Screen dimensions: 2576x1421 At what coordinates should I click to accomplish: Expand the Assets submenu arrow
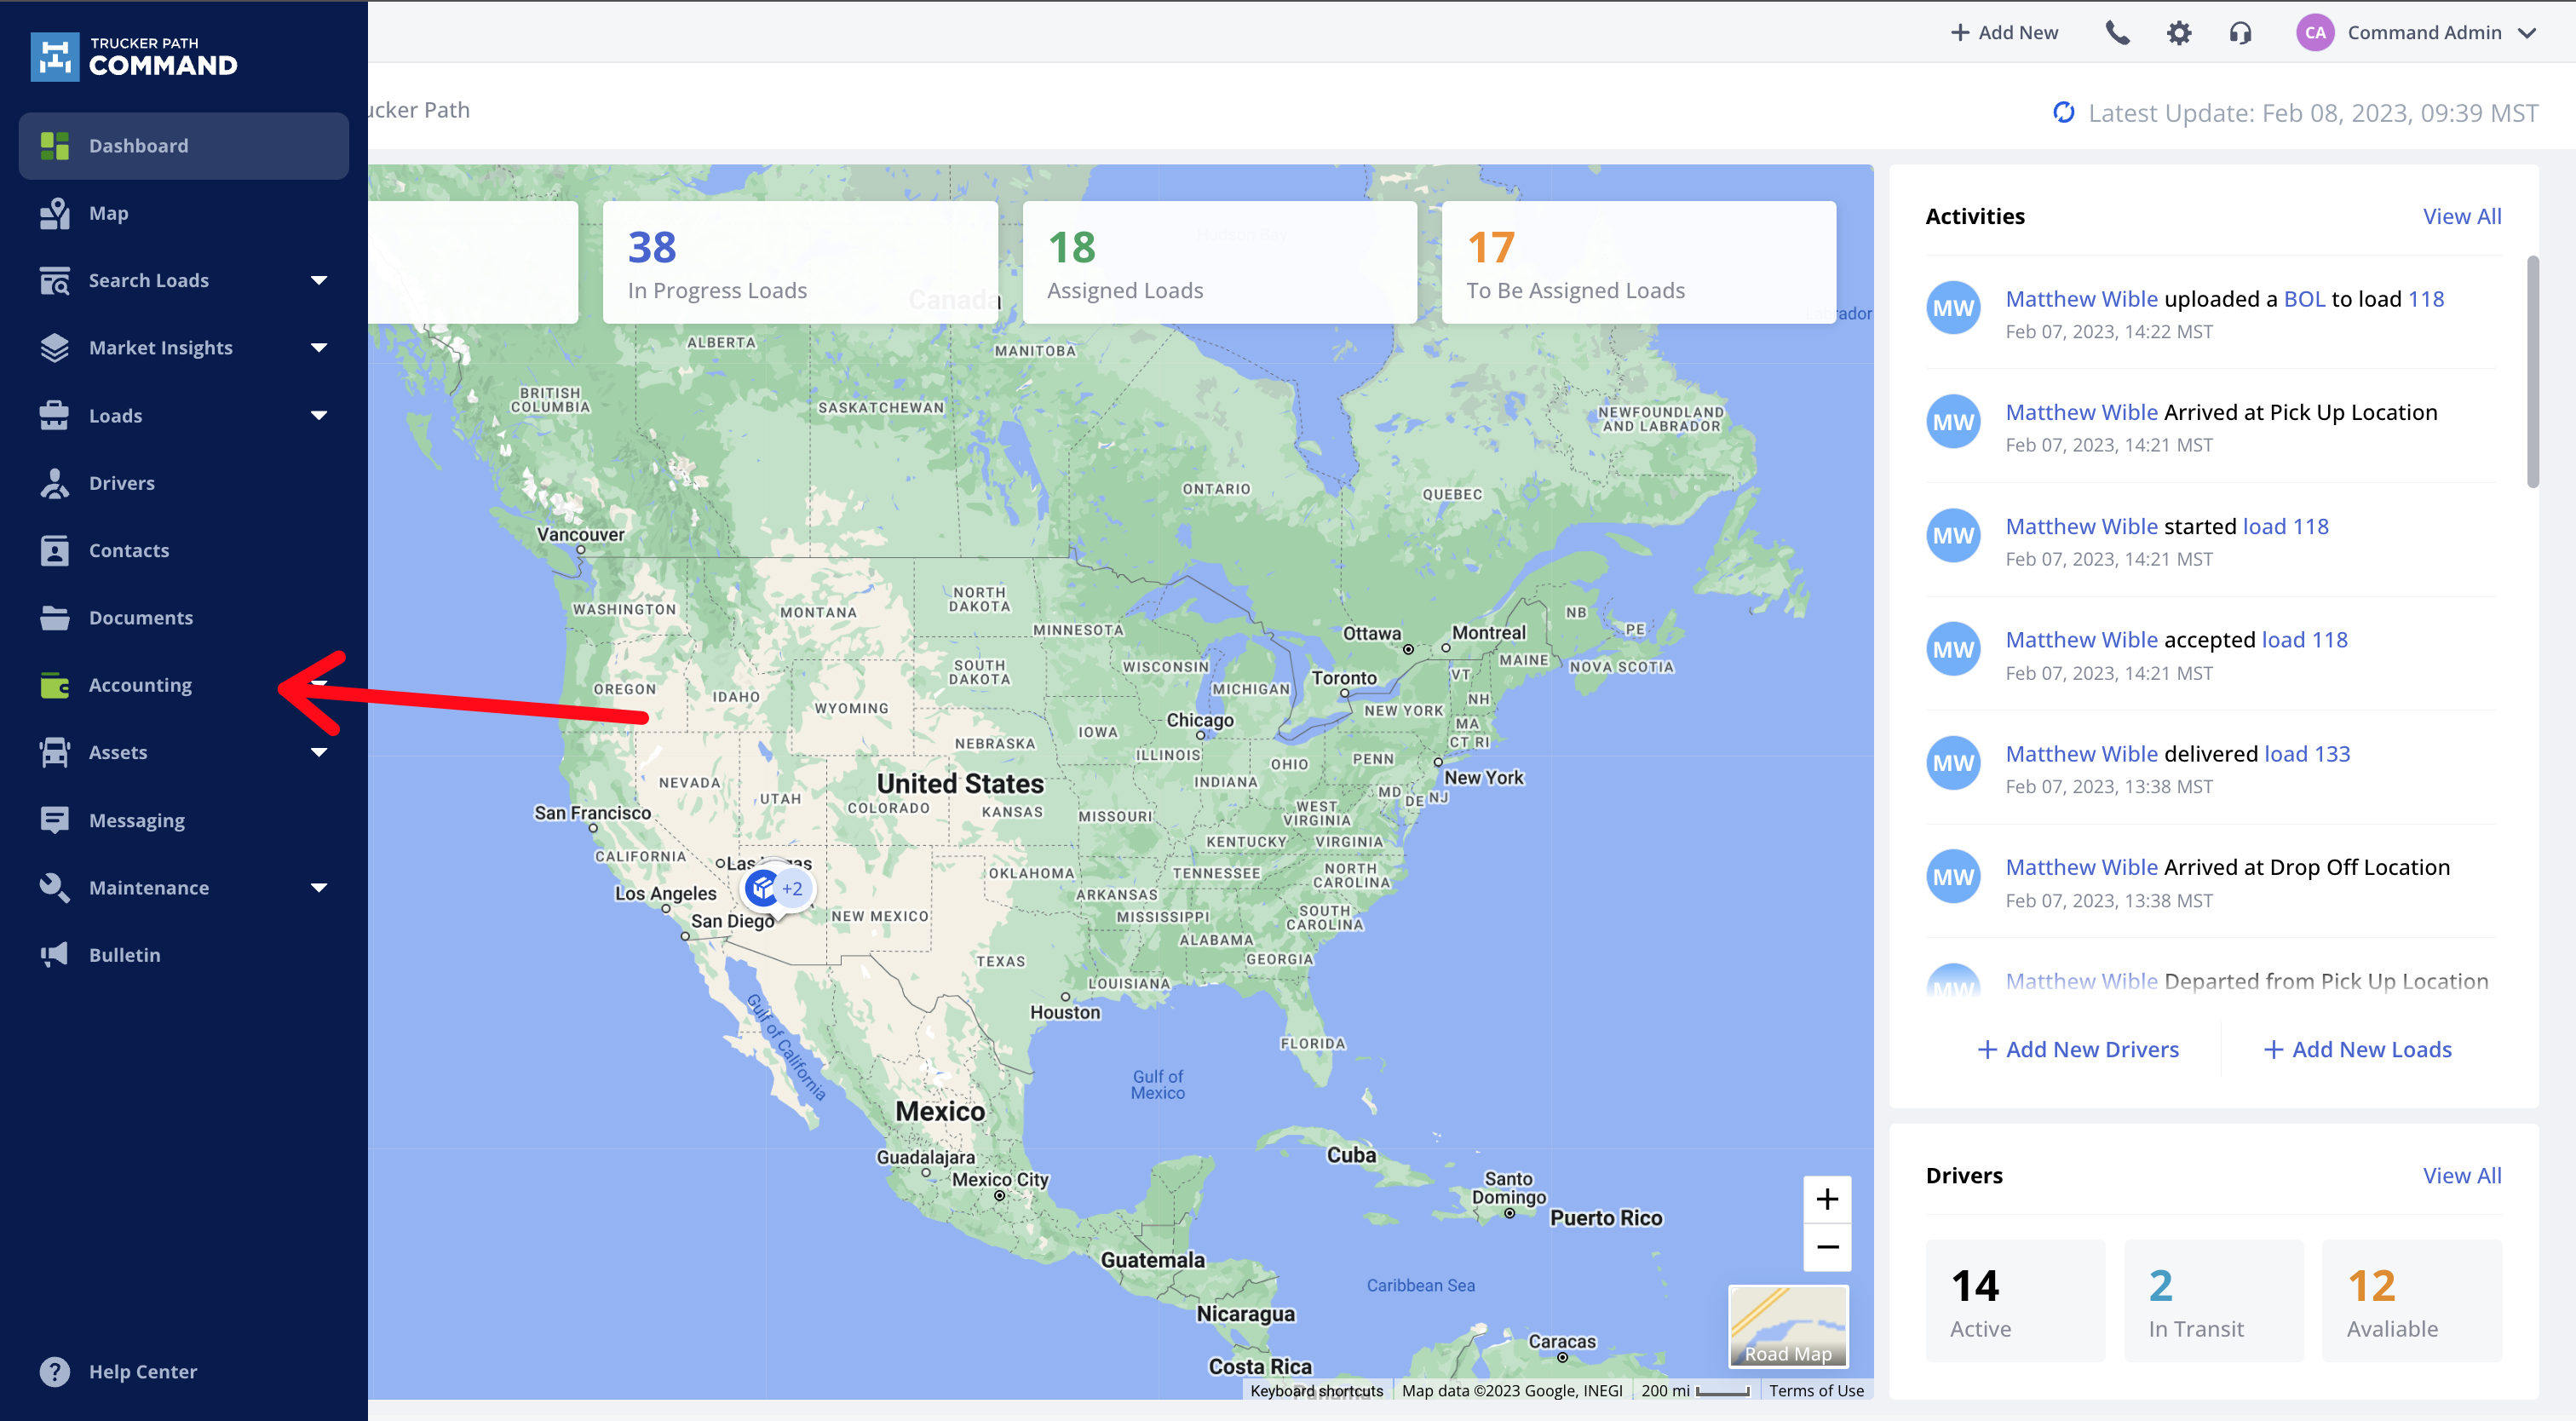click(x=319, y=753)
